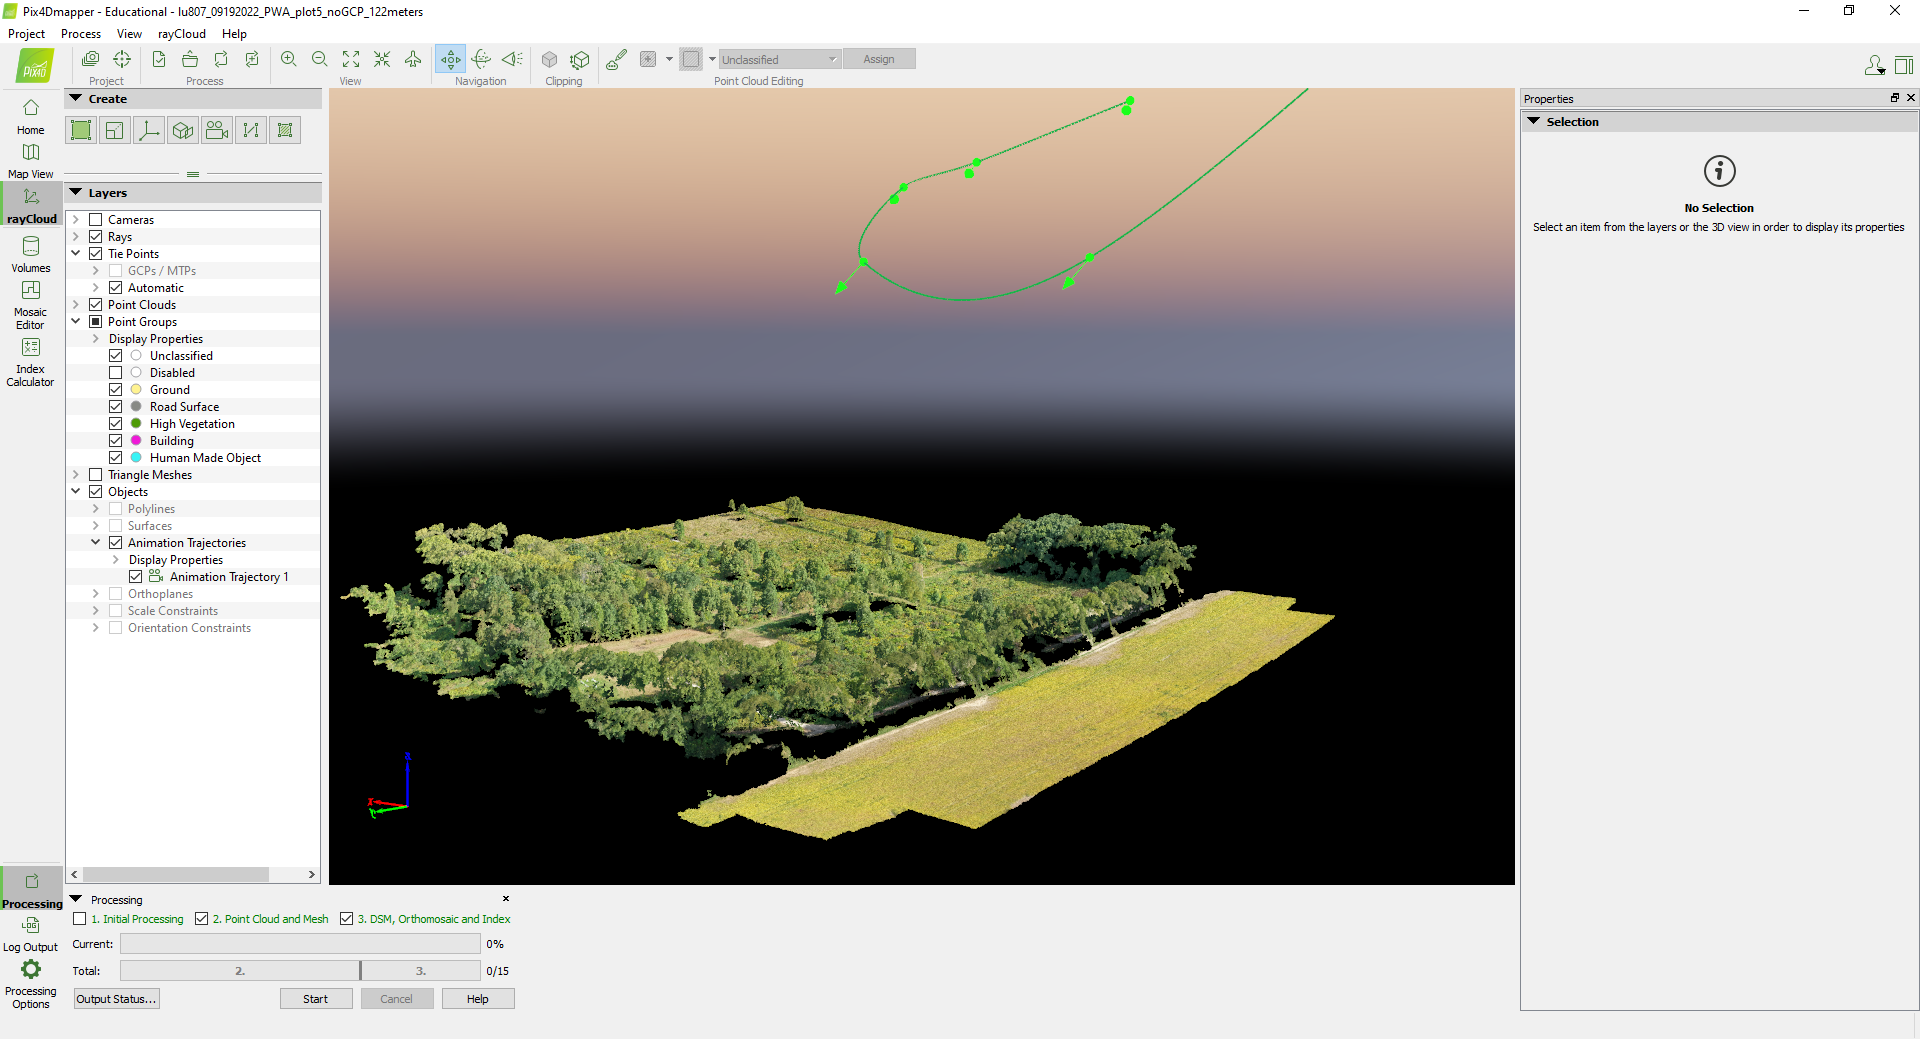
Task: Collapse the Layers panel section
Action: [76, 193]
